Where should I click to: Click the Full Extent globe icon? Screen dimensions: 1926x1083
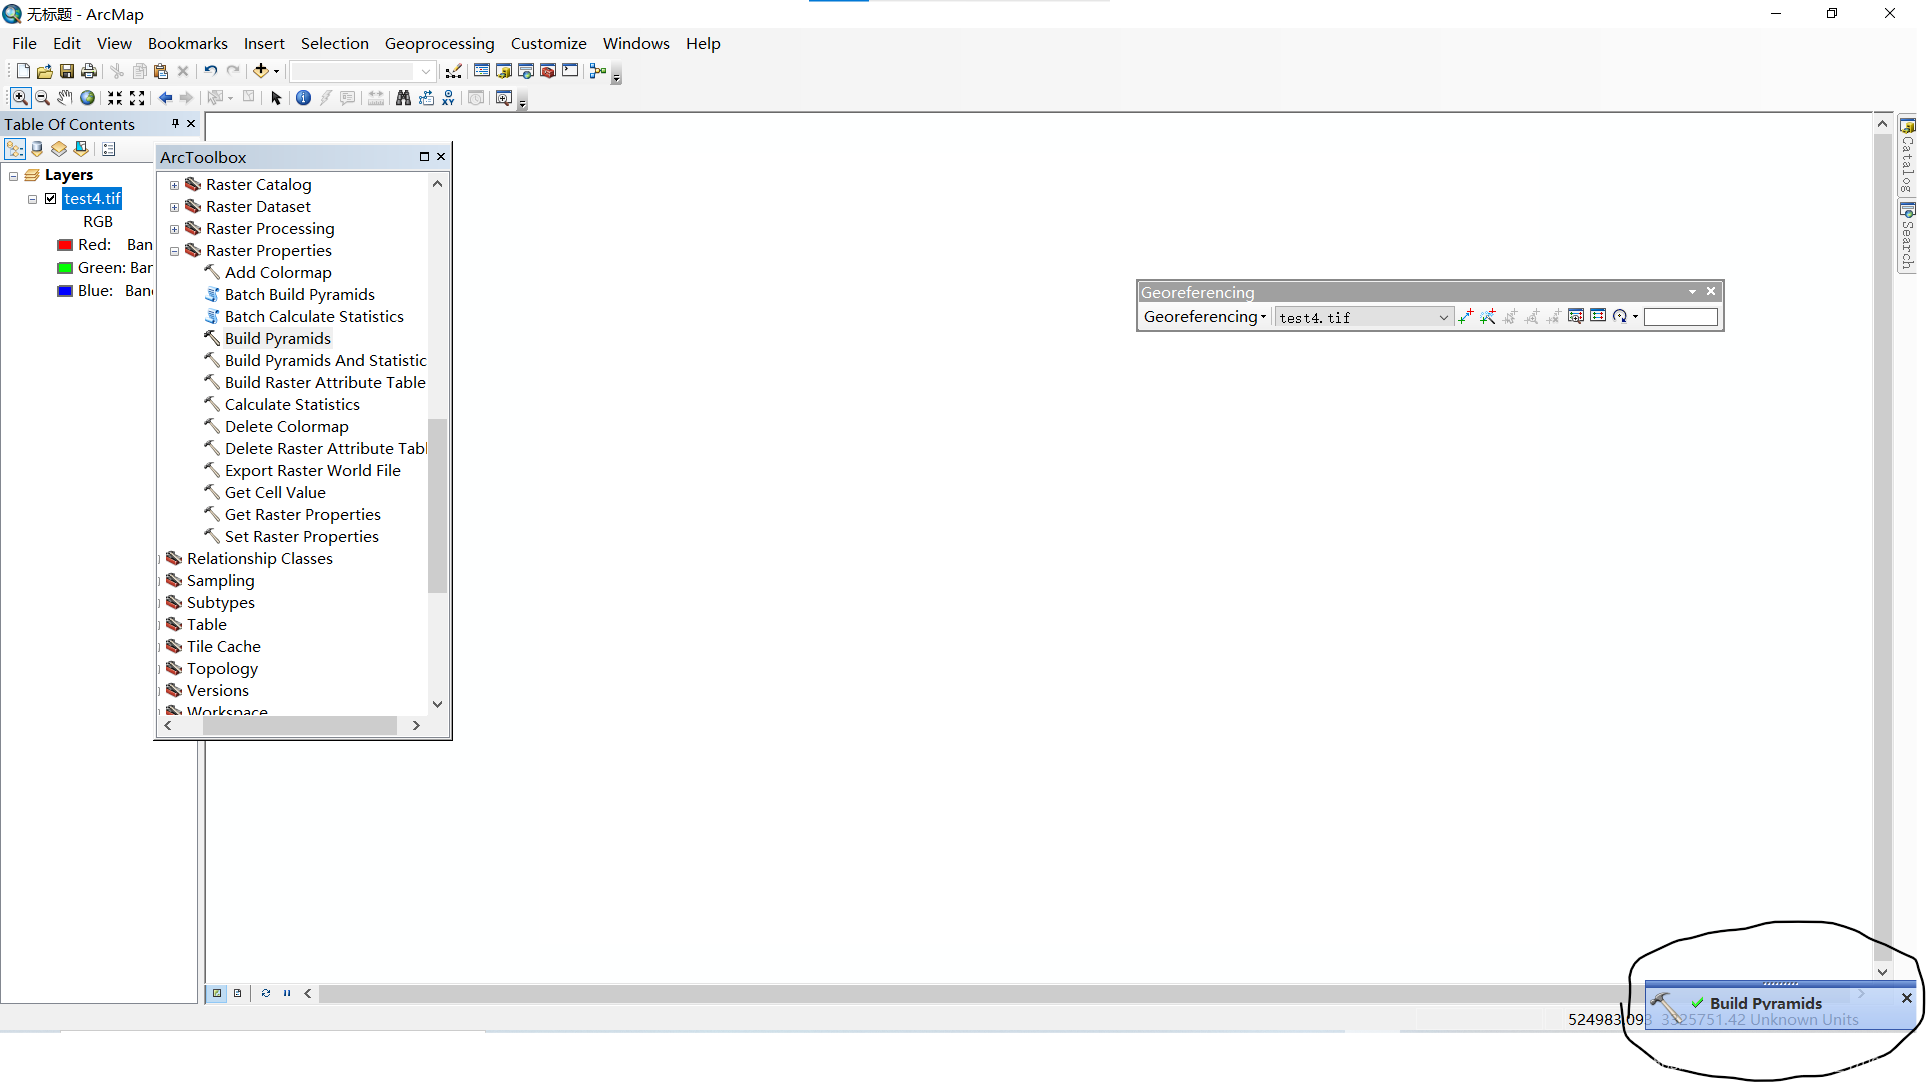tap(88, 98)
